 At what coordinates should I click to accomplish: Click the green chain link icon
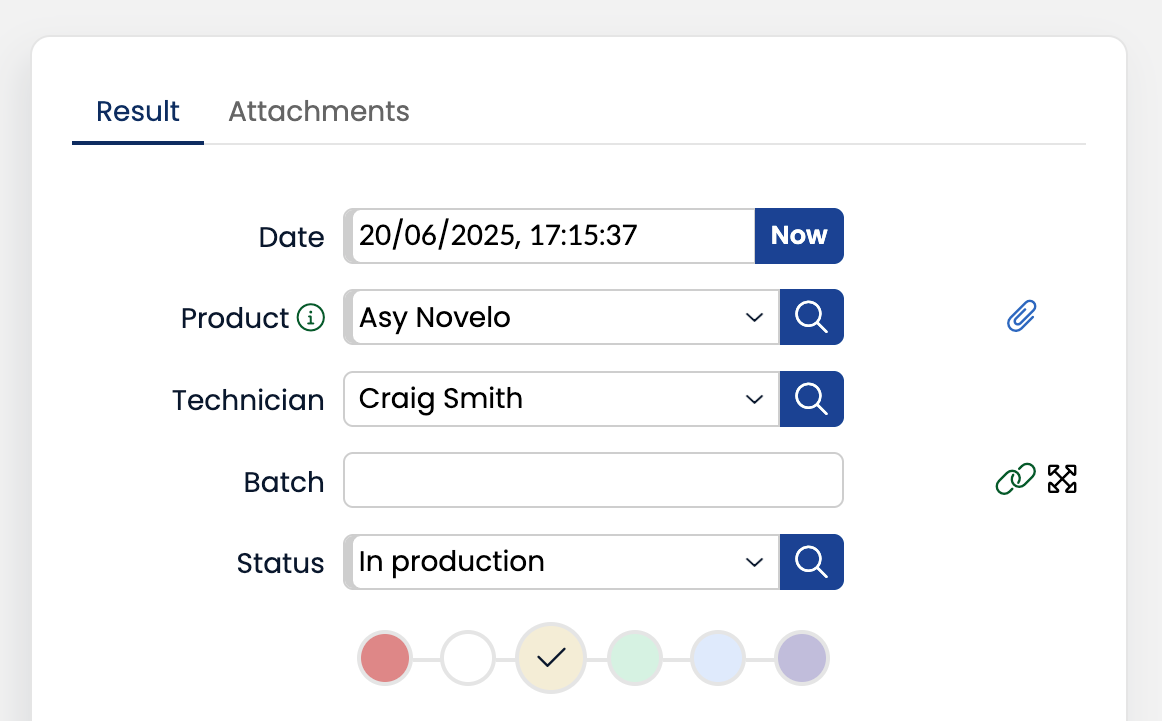coord(1015,479)
